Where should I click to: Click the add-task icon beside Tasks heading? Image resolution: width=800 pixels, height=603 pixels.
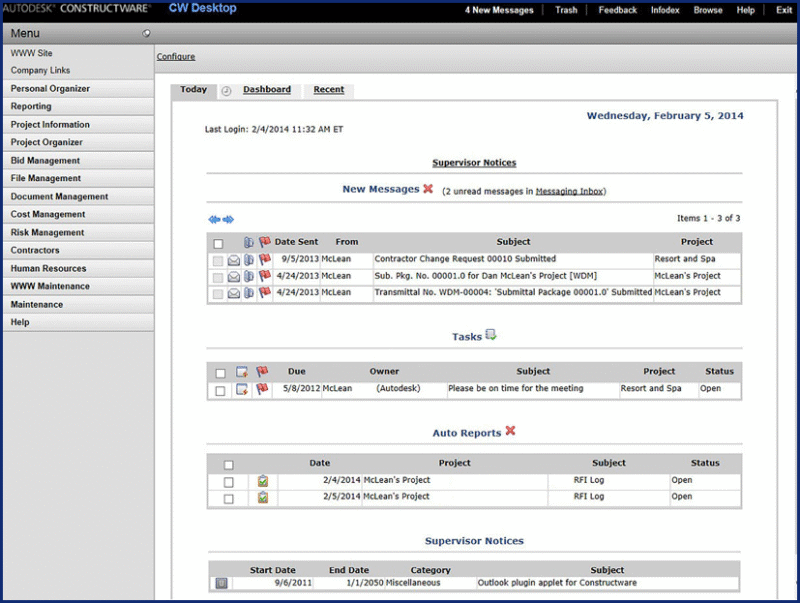tap(491, 336)
